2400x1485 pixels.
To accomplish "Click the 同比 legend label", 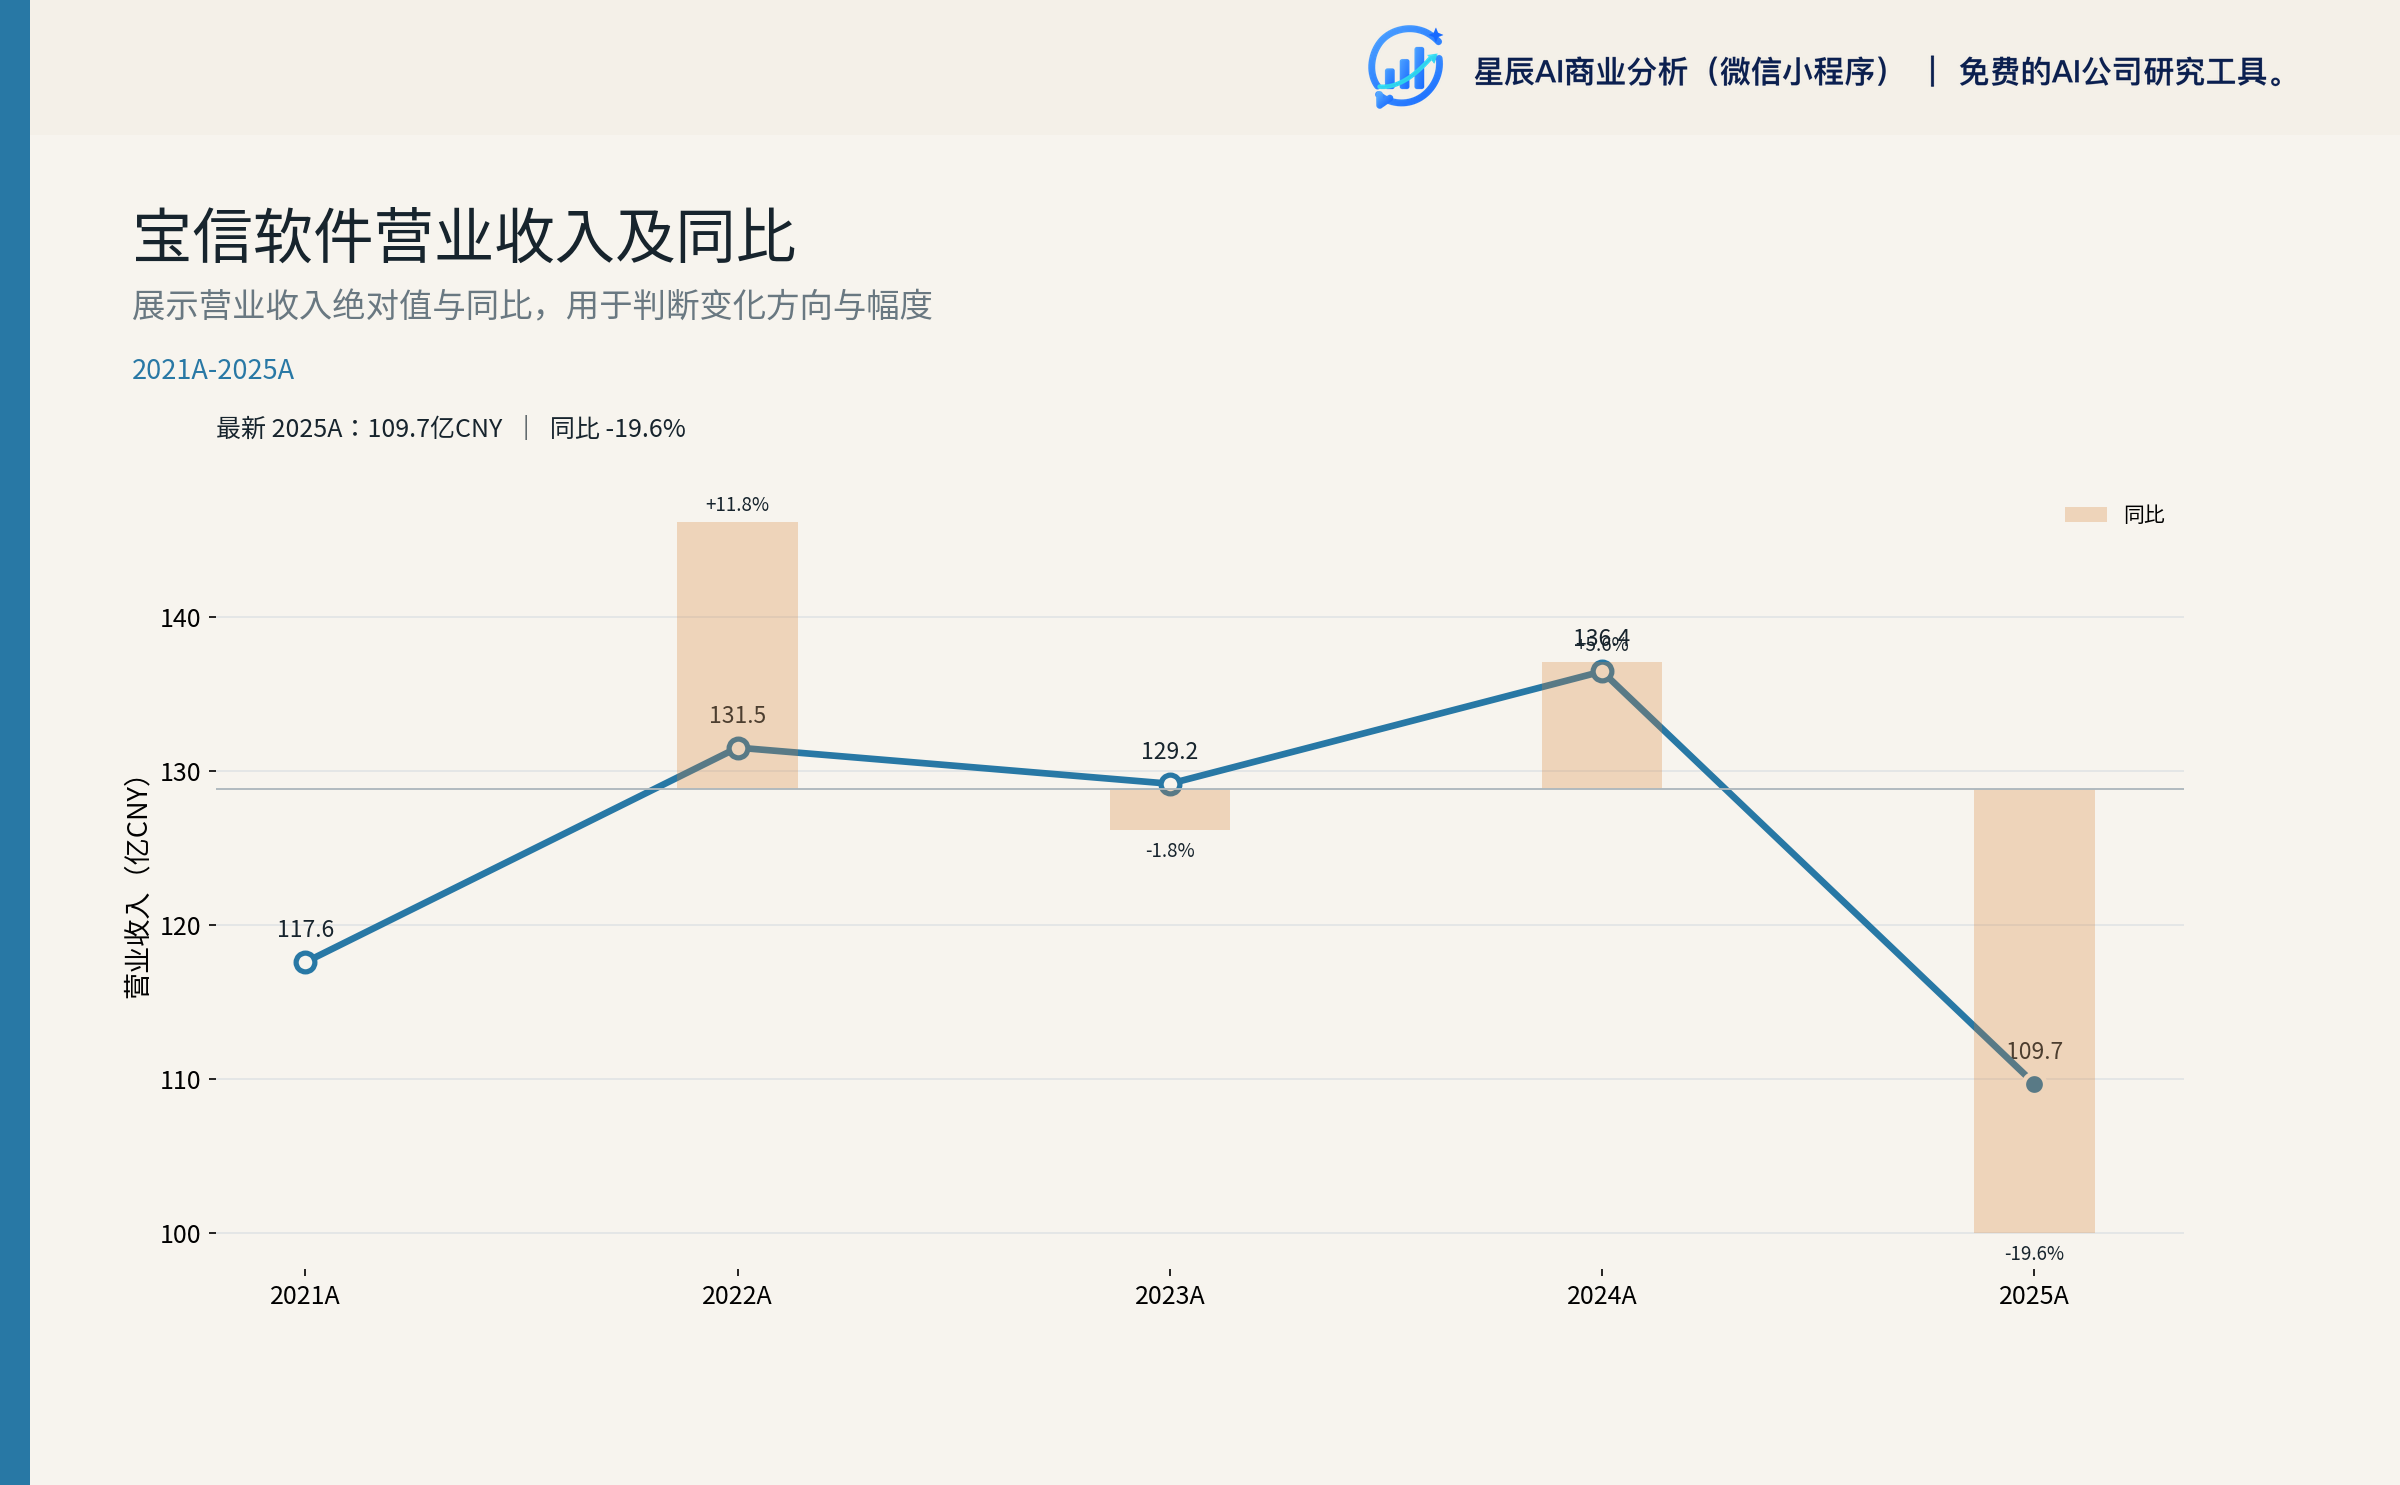I will (2143, 514).
